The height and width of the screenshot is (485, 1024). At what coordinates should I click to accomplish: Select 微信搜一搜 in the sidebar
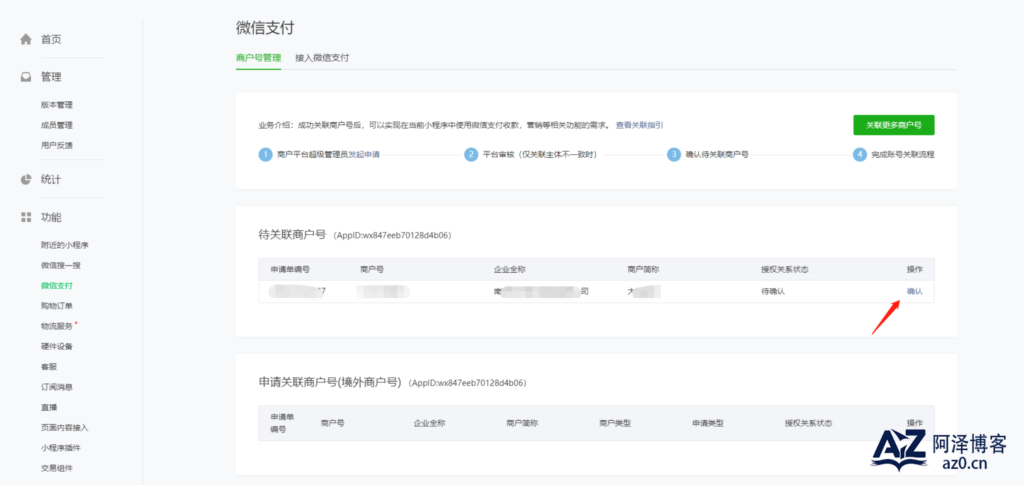(x=61, y=265)
